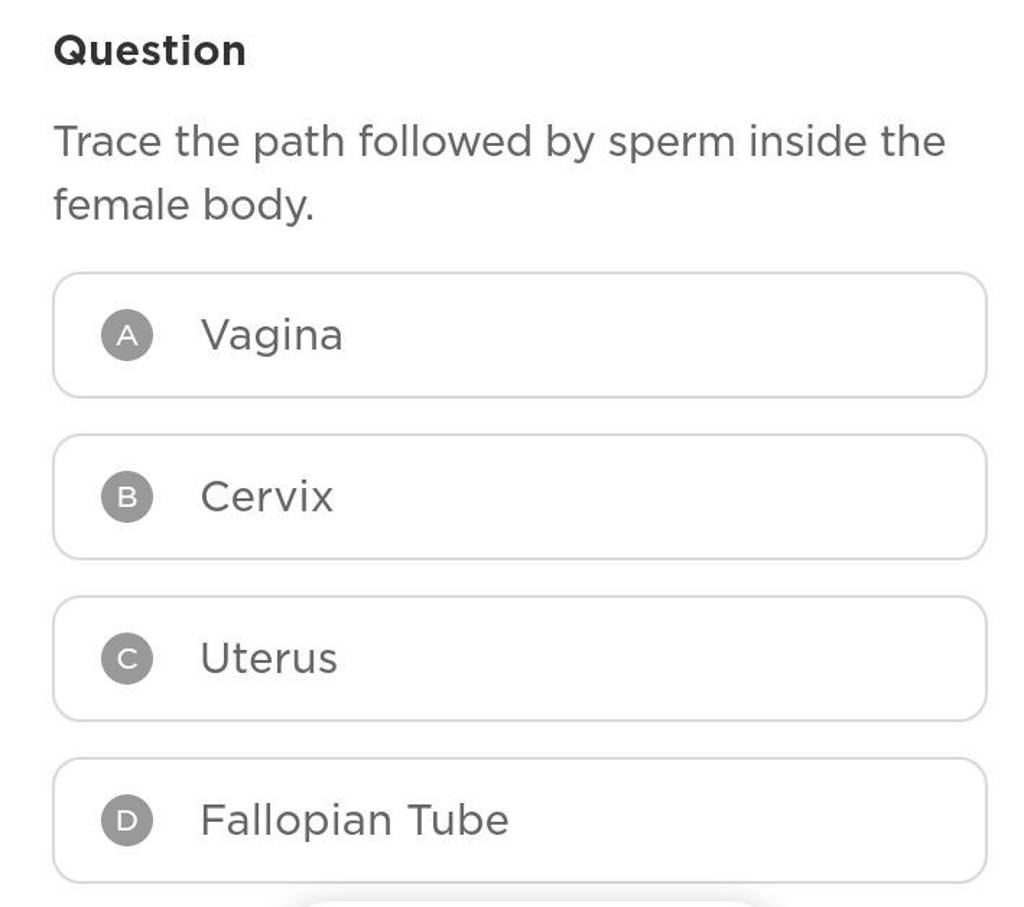Click the white area of the Fallopian Tube card
The image size is (1024, 907).
700,820
